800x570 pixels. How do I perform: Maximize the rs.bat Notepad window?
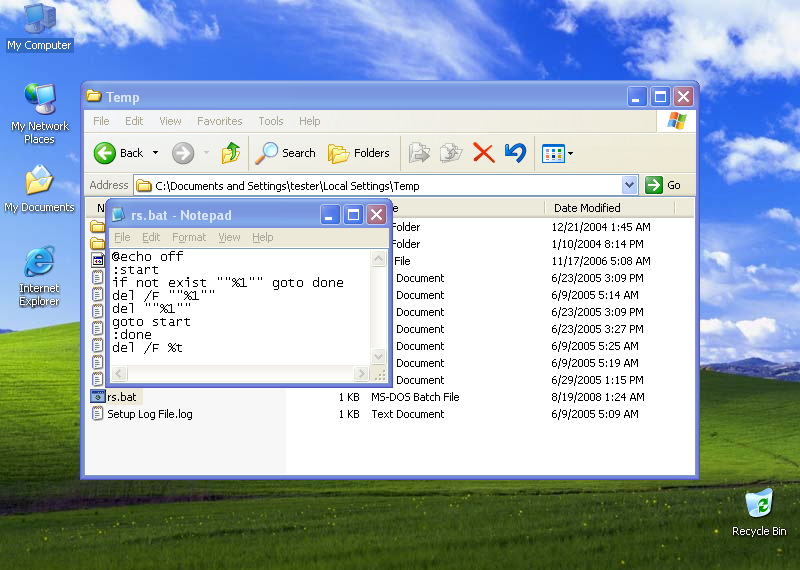353,215
